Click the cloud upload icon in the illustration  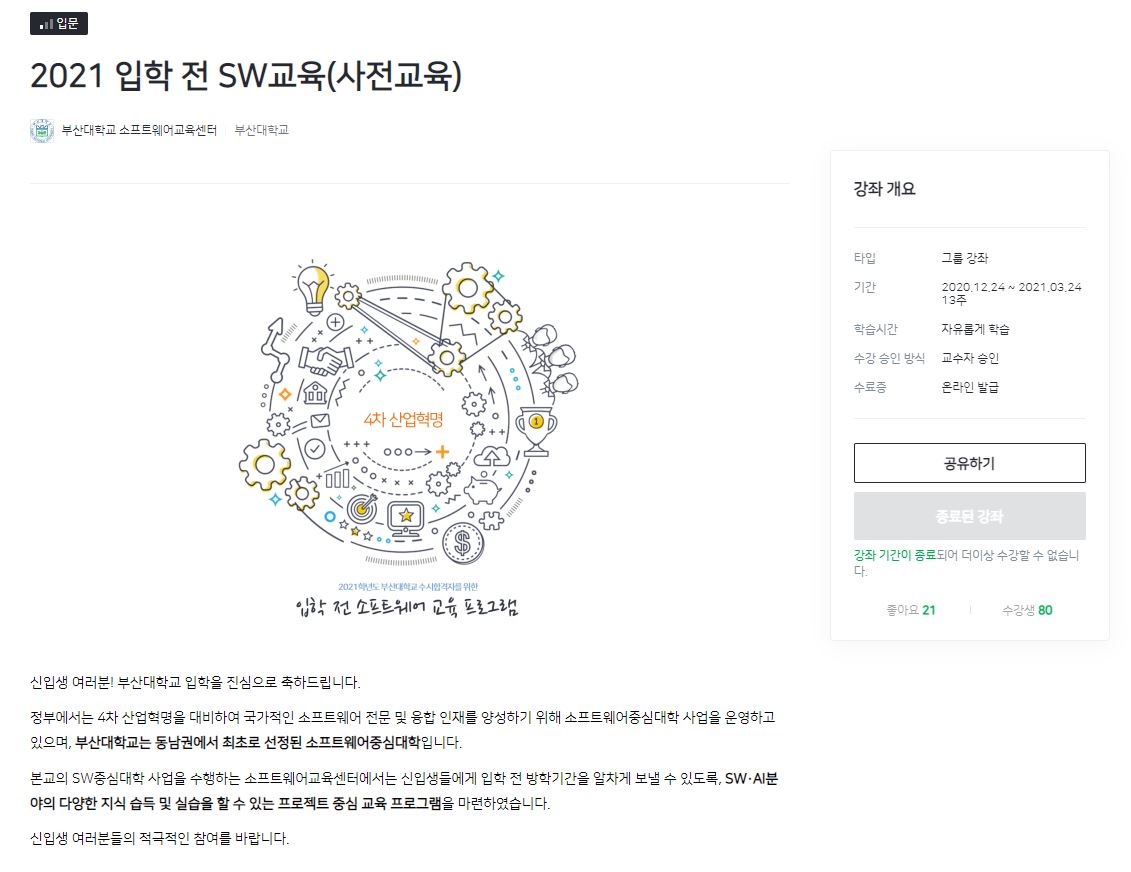pyautogui.click(x=492, y=458)
